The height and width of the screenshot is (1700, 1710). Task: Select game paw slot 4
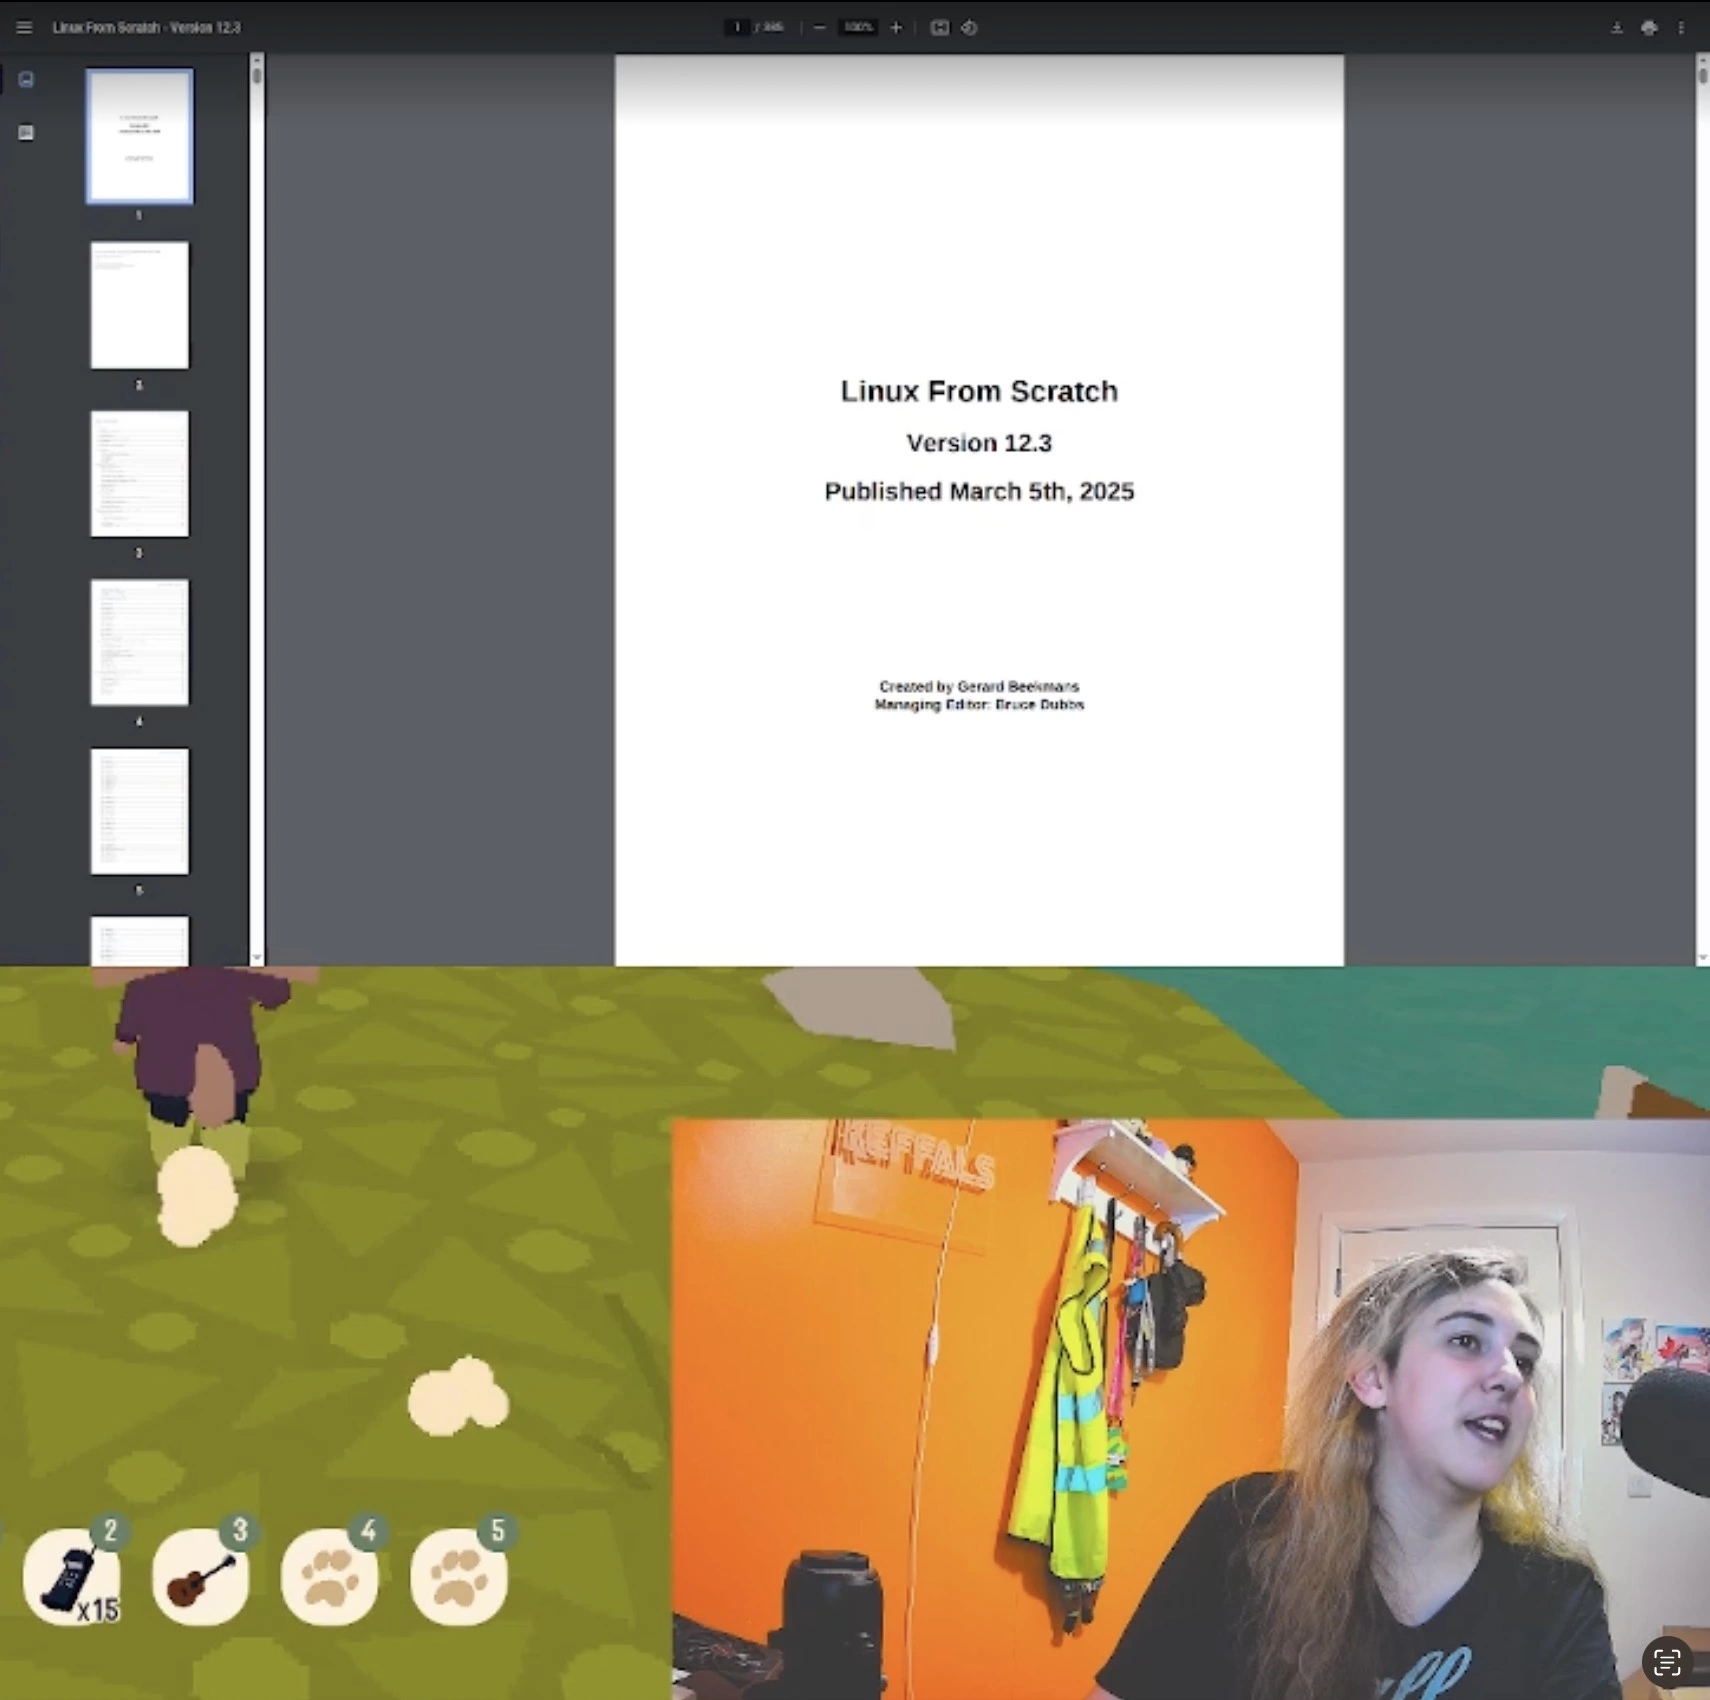point(330,1577)
